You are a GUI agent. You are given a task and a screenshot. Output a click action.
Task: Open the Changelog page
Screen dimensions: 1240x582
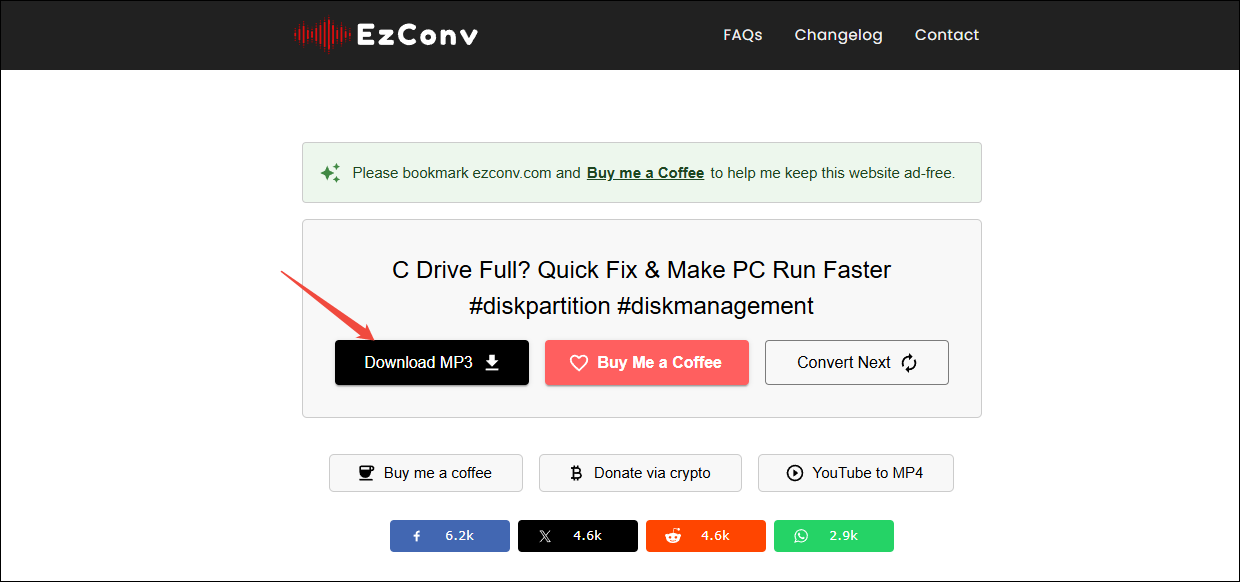click(x=838, y=35)
